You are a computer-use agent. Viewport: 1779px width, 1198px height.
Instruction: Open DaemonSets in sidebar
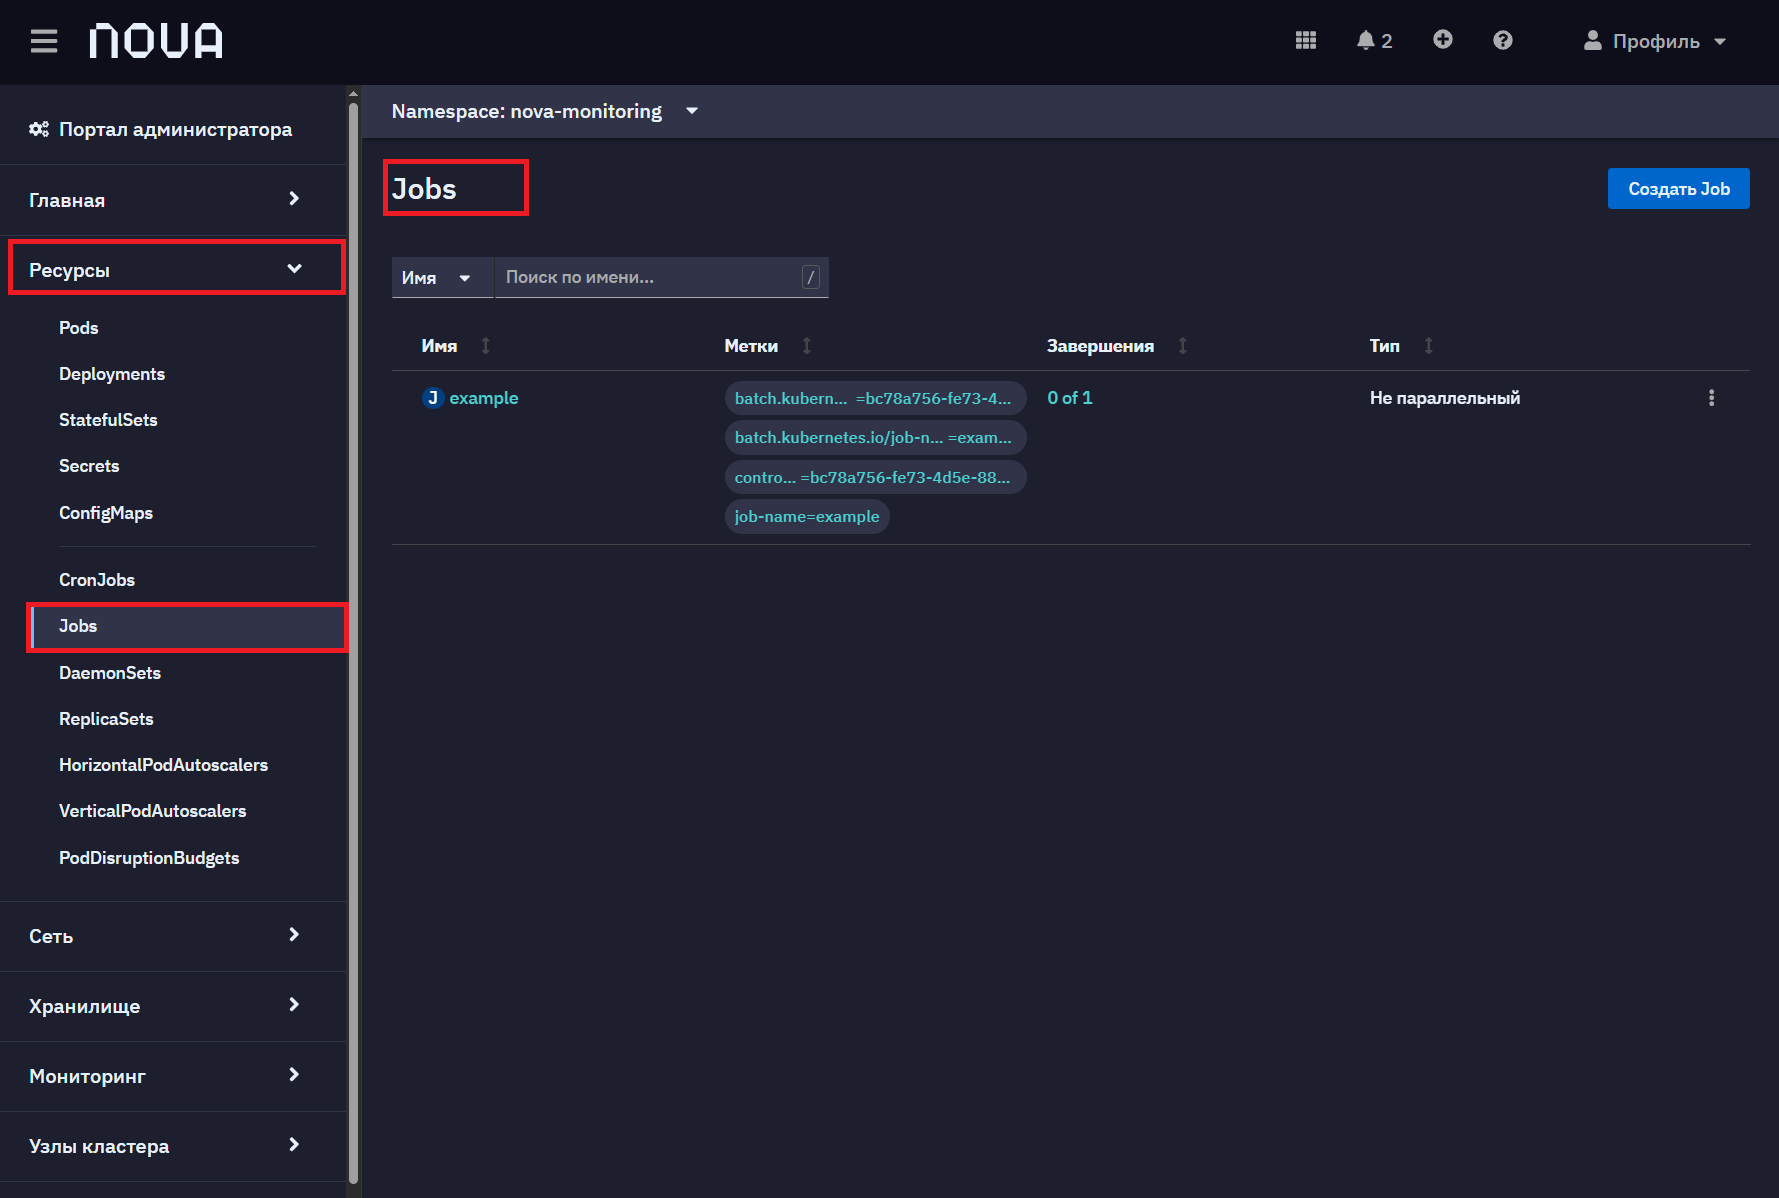(x=110, y=673)
